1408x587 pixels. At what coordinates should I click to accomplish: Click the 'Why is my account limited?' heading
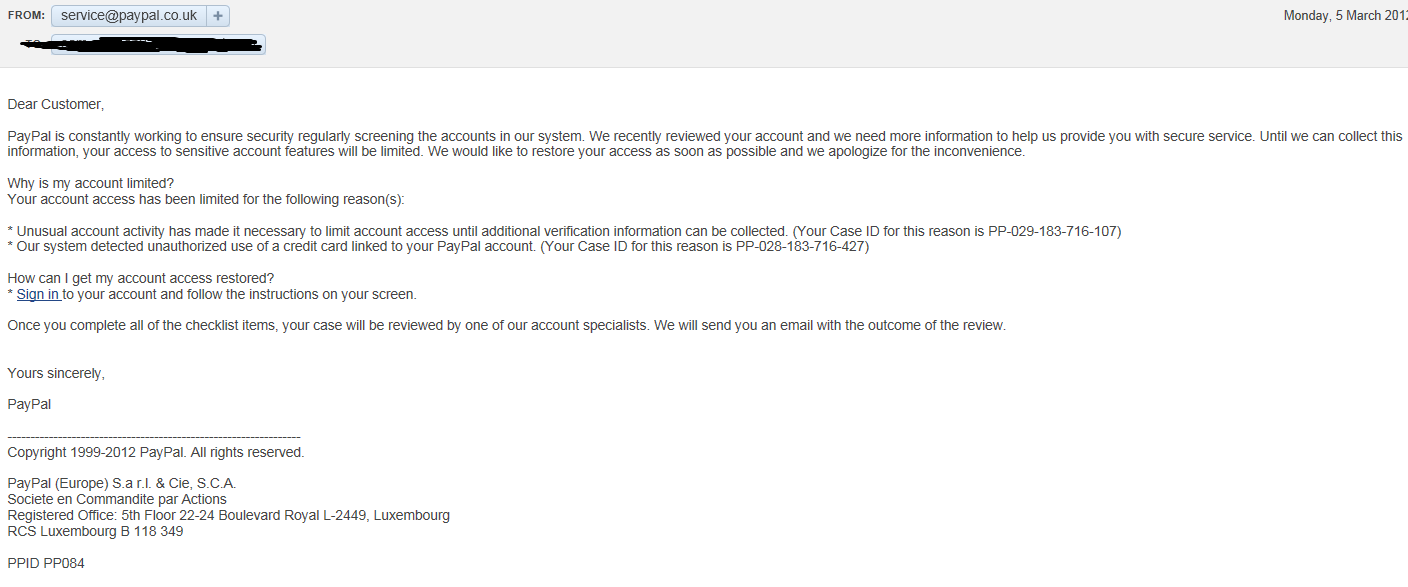91,183
